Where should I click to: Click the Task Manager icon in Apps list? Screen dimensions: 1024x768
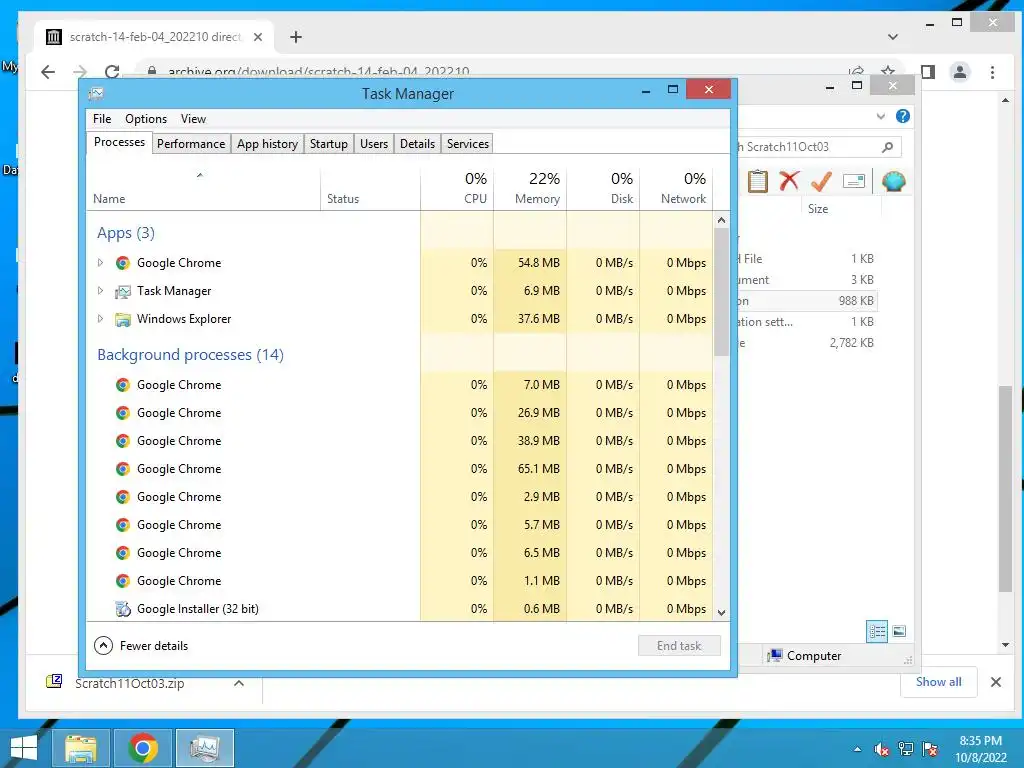tap(122, 291)
